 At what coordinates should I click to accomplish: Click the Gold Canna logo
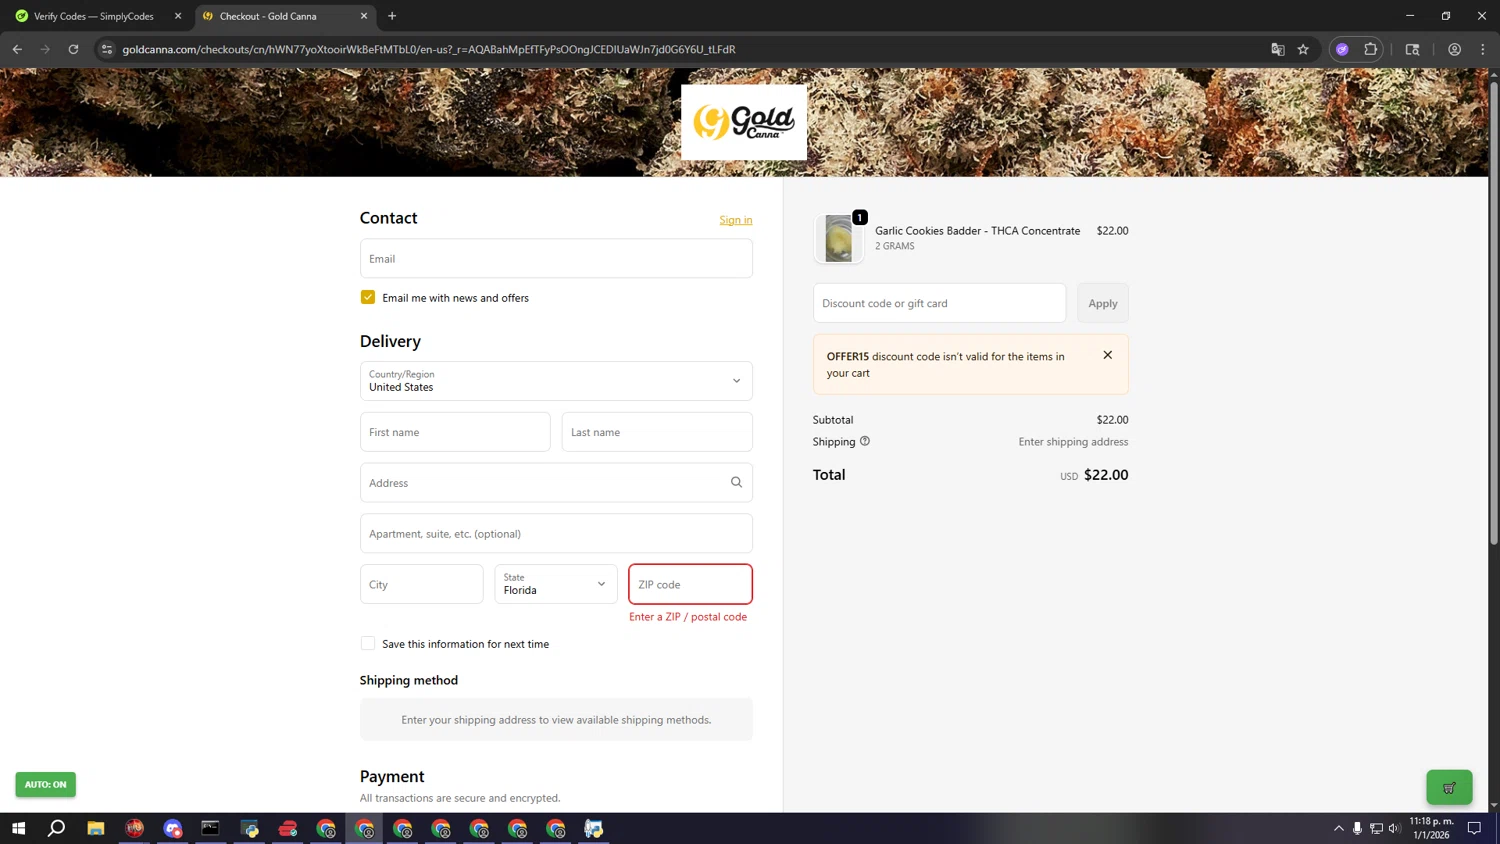pos(744,122)
